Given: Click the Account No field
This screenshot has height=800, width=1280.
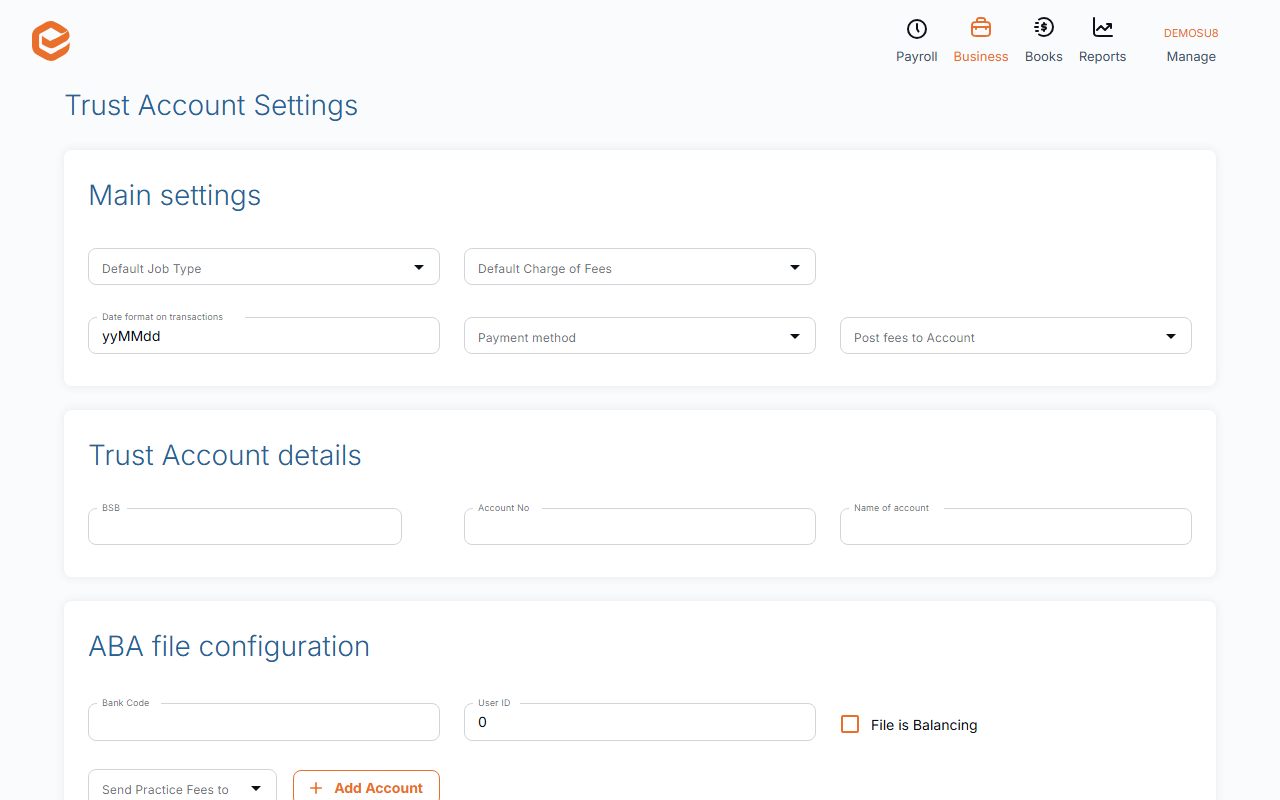Looking at the screenshot, I should click(640, 527).
